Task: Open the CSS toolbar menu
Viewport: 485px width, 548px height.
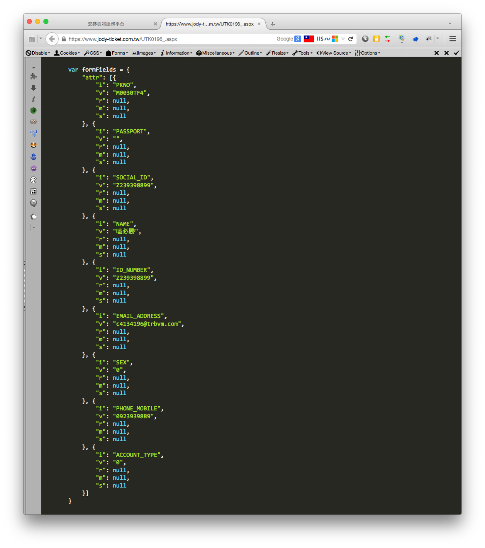Action: click(93, 53)
